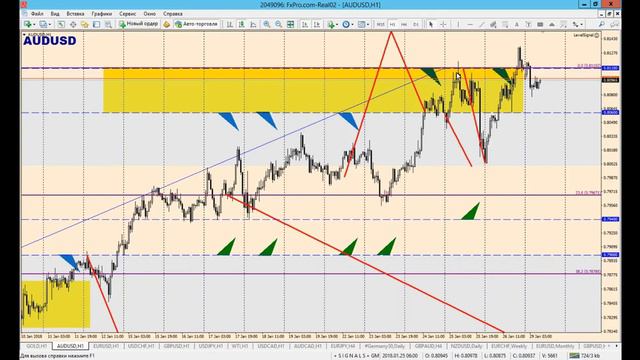
Task: Open the Вид menu
Action: (55, 13)
